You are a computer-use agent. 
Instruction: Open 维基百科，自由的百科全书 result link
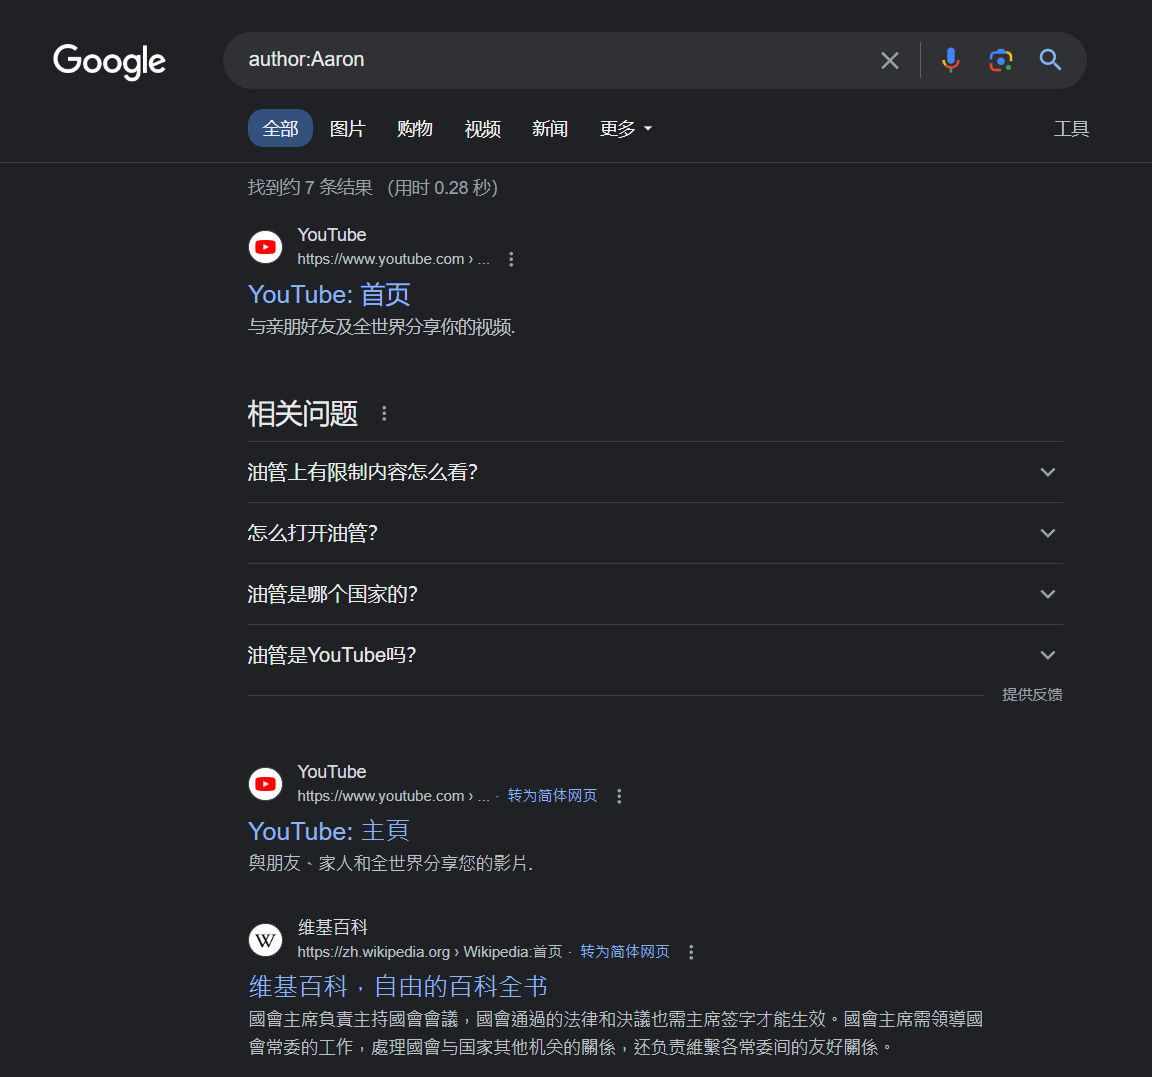pyautogui.click(x=398, y=987)
